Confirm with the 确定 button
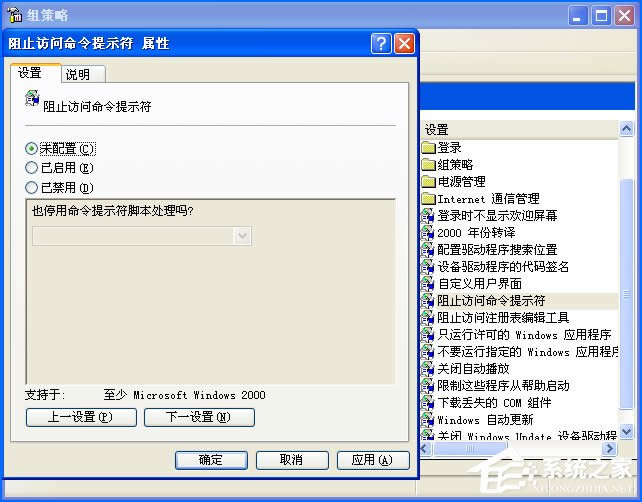Viewport: 642px width, 502px height. [x=211, y=460]
